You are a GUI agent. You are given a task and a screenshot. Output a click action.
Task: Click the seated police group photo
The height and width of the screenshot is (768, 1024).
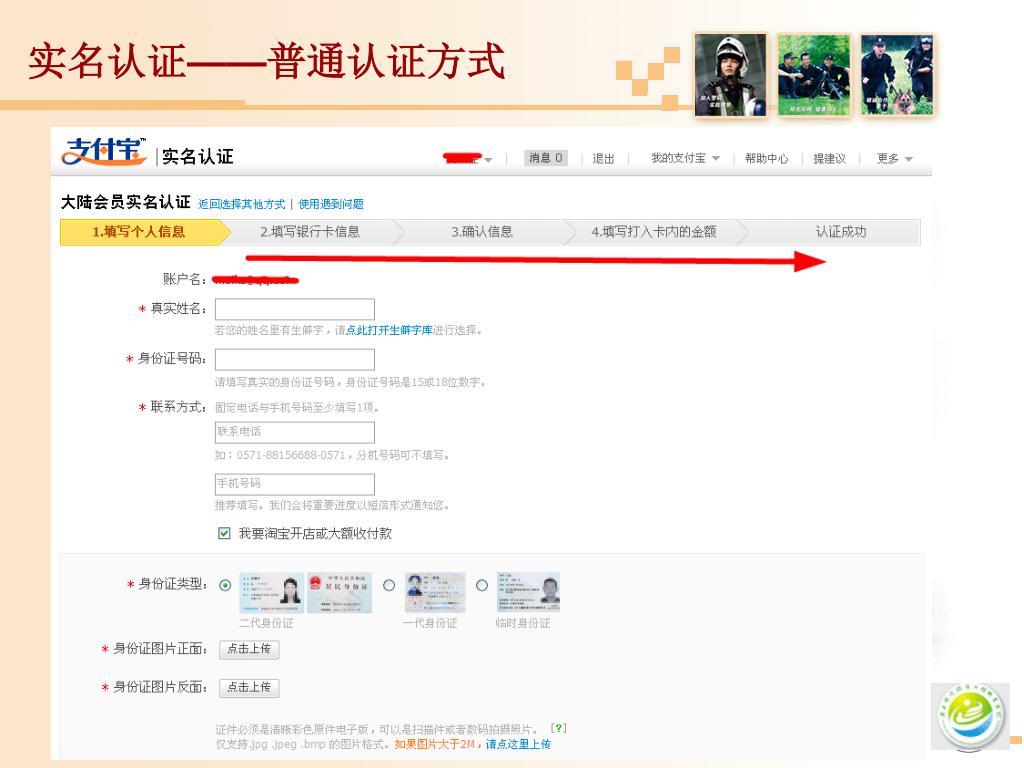click(x=814, y=75)
